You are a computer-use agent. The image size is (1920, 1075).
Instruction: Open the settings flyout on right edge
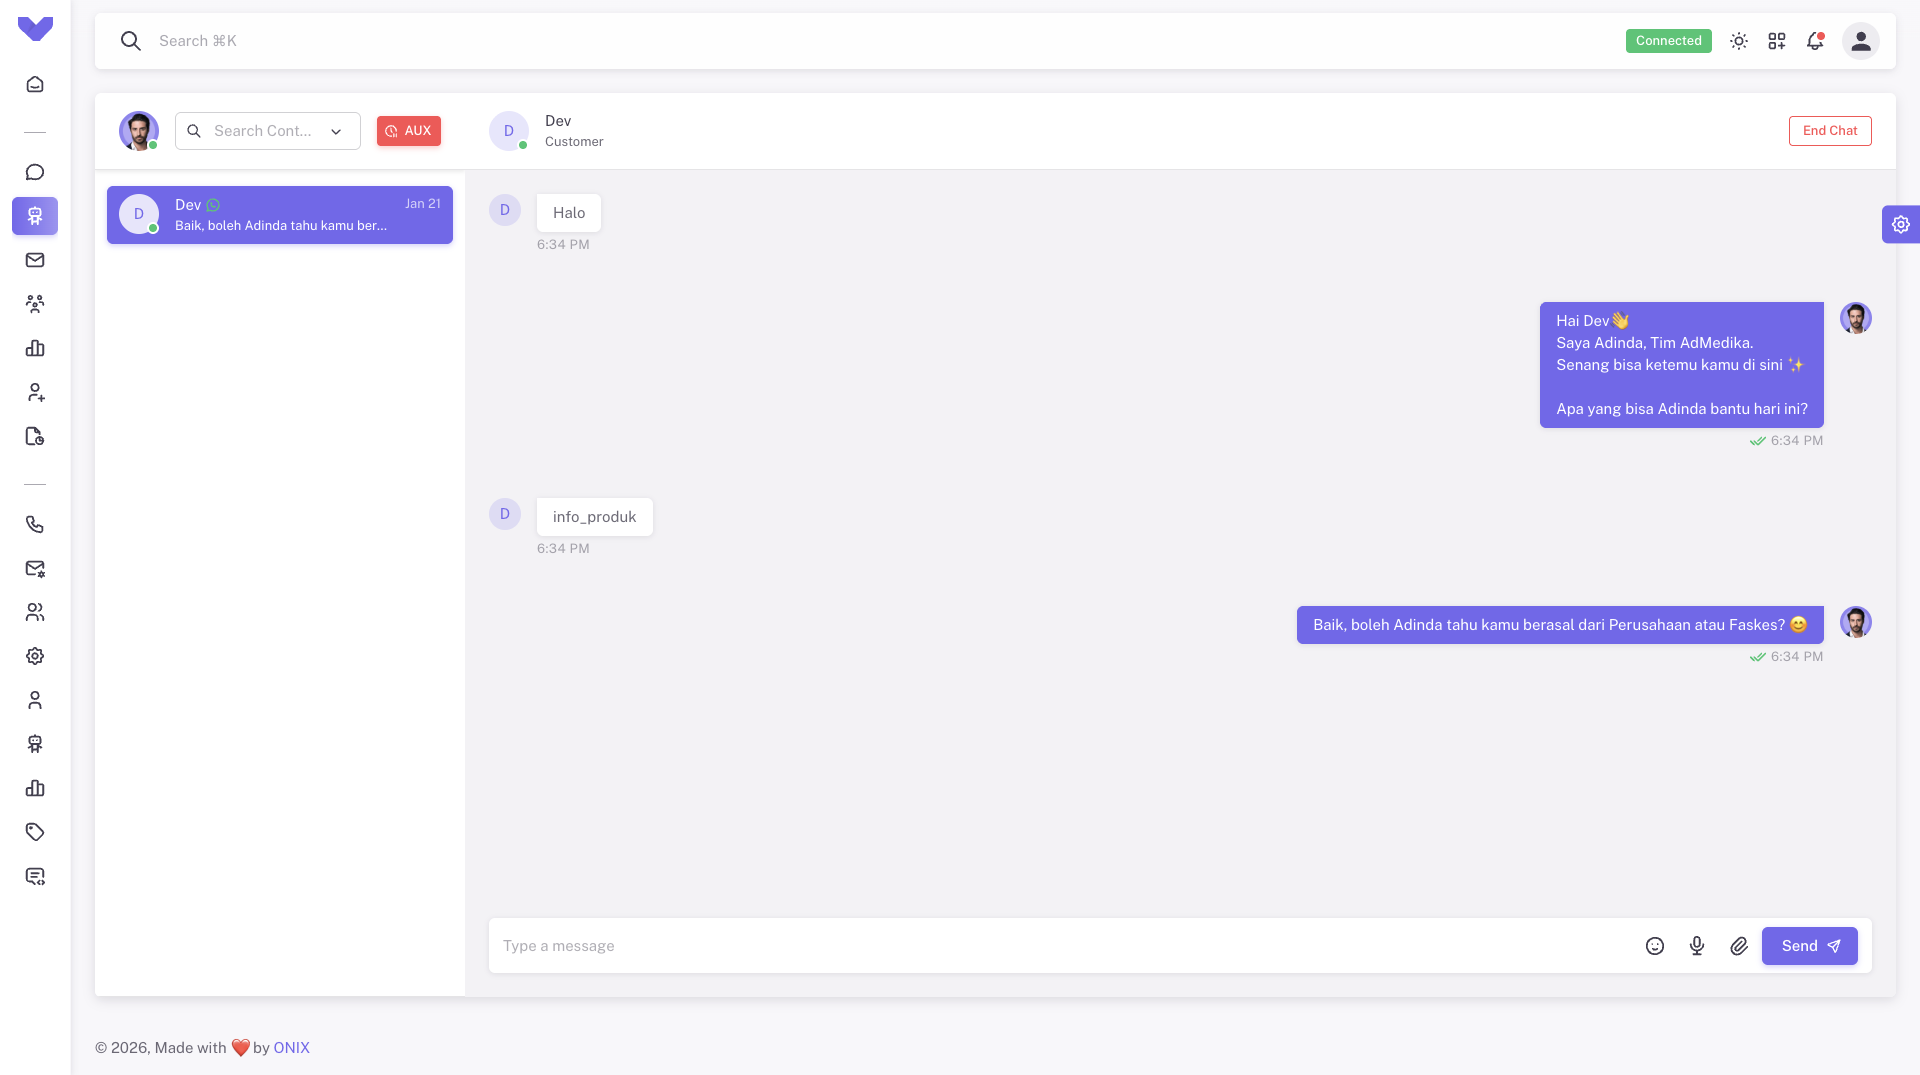[x=1901, y=224]
